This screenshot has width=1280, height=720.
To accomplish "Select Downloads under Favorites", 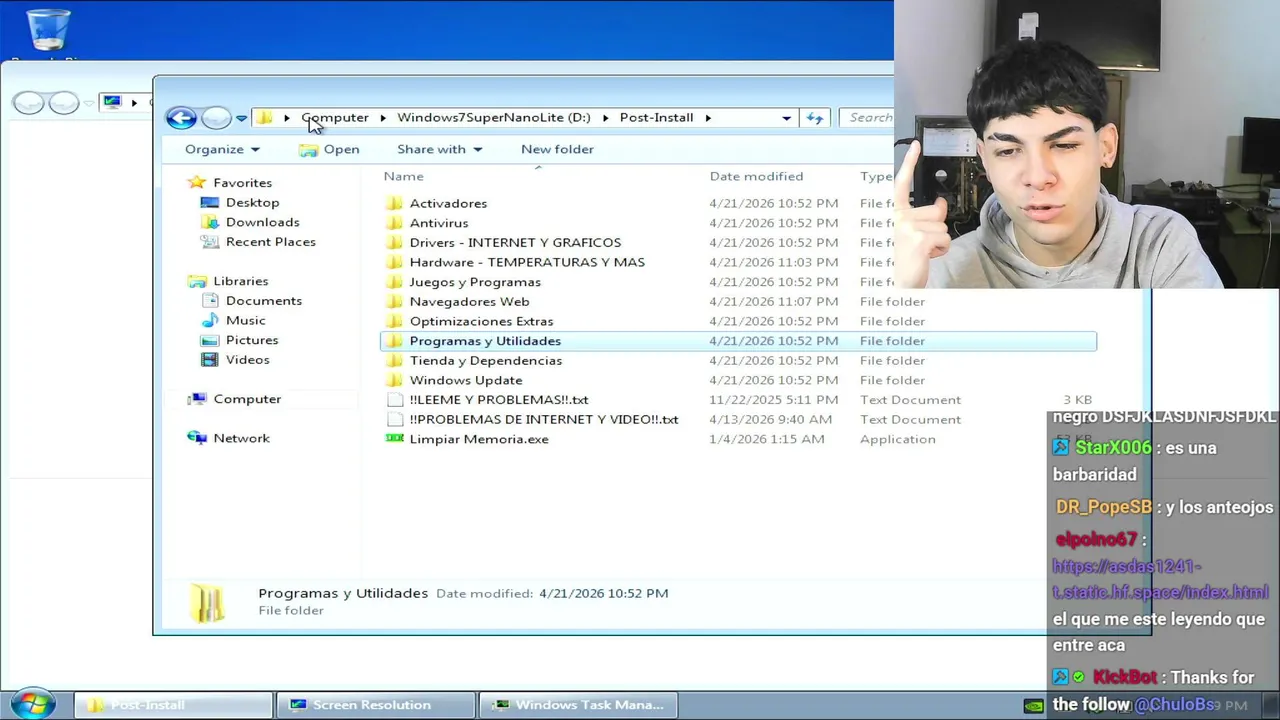I will click(262, 222).
